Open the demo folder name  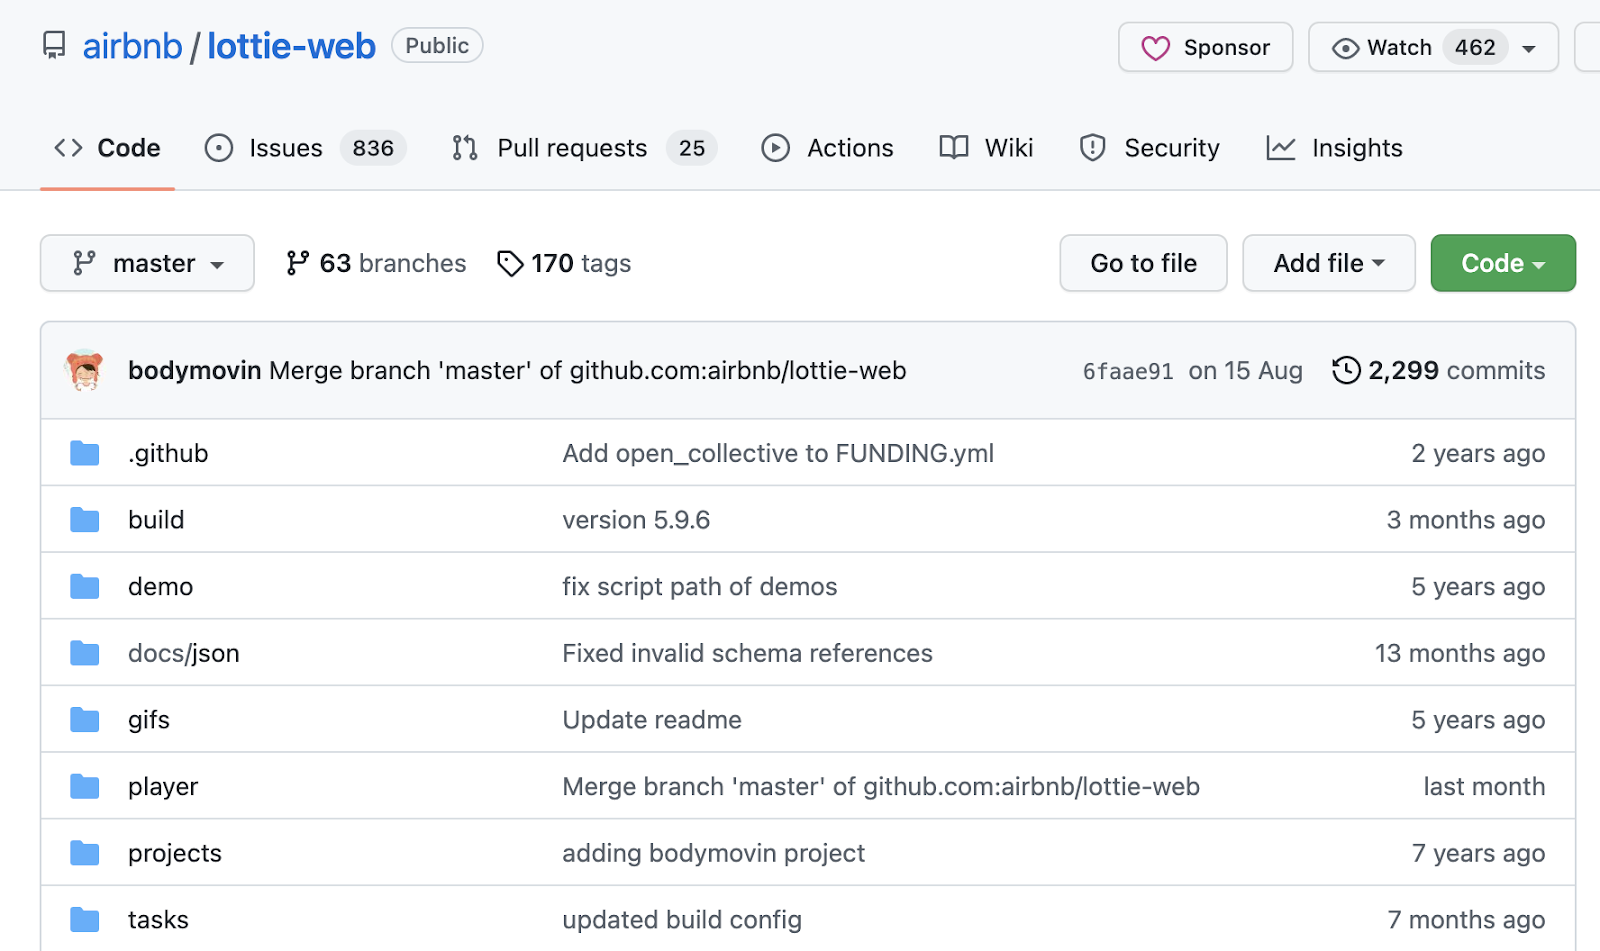coord(160,586)
